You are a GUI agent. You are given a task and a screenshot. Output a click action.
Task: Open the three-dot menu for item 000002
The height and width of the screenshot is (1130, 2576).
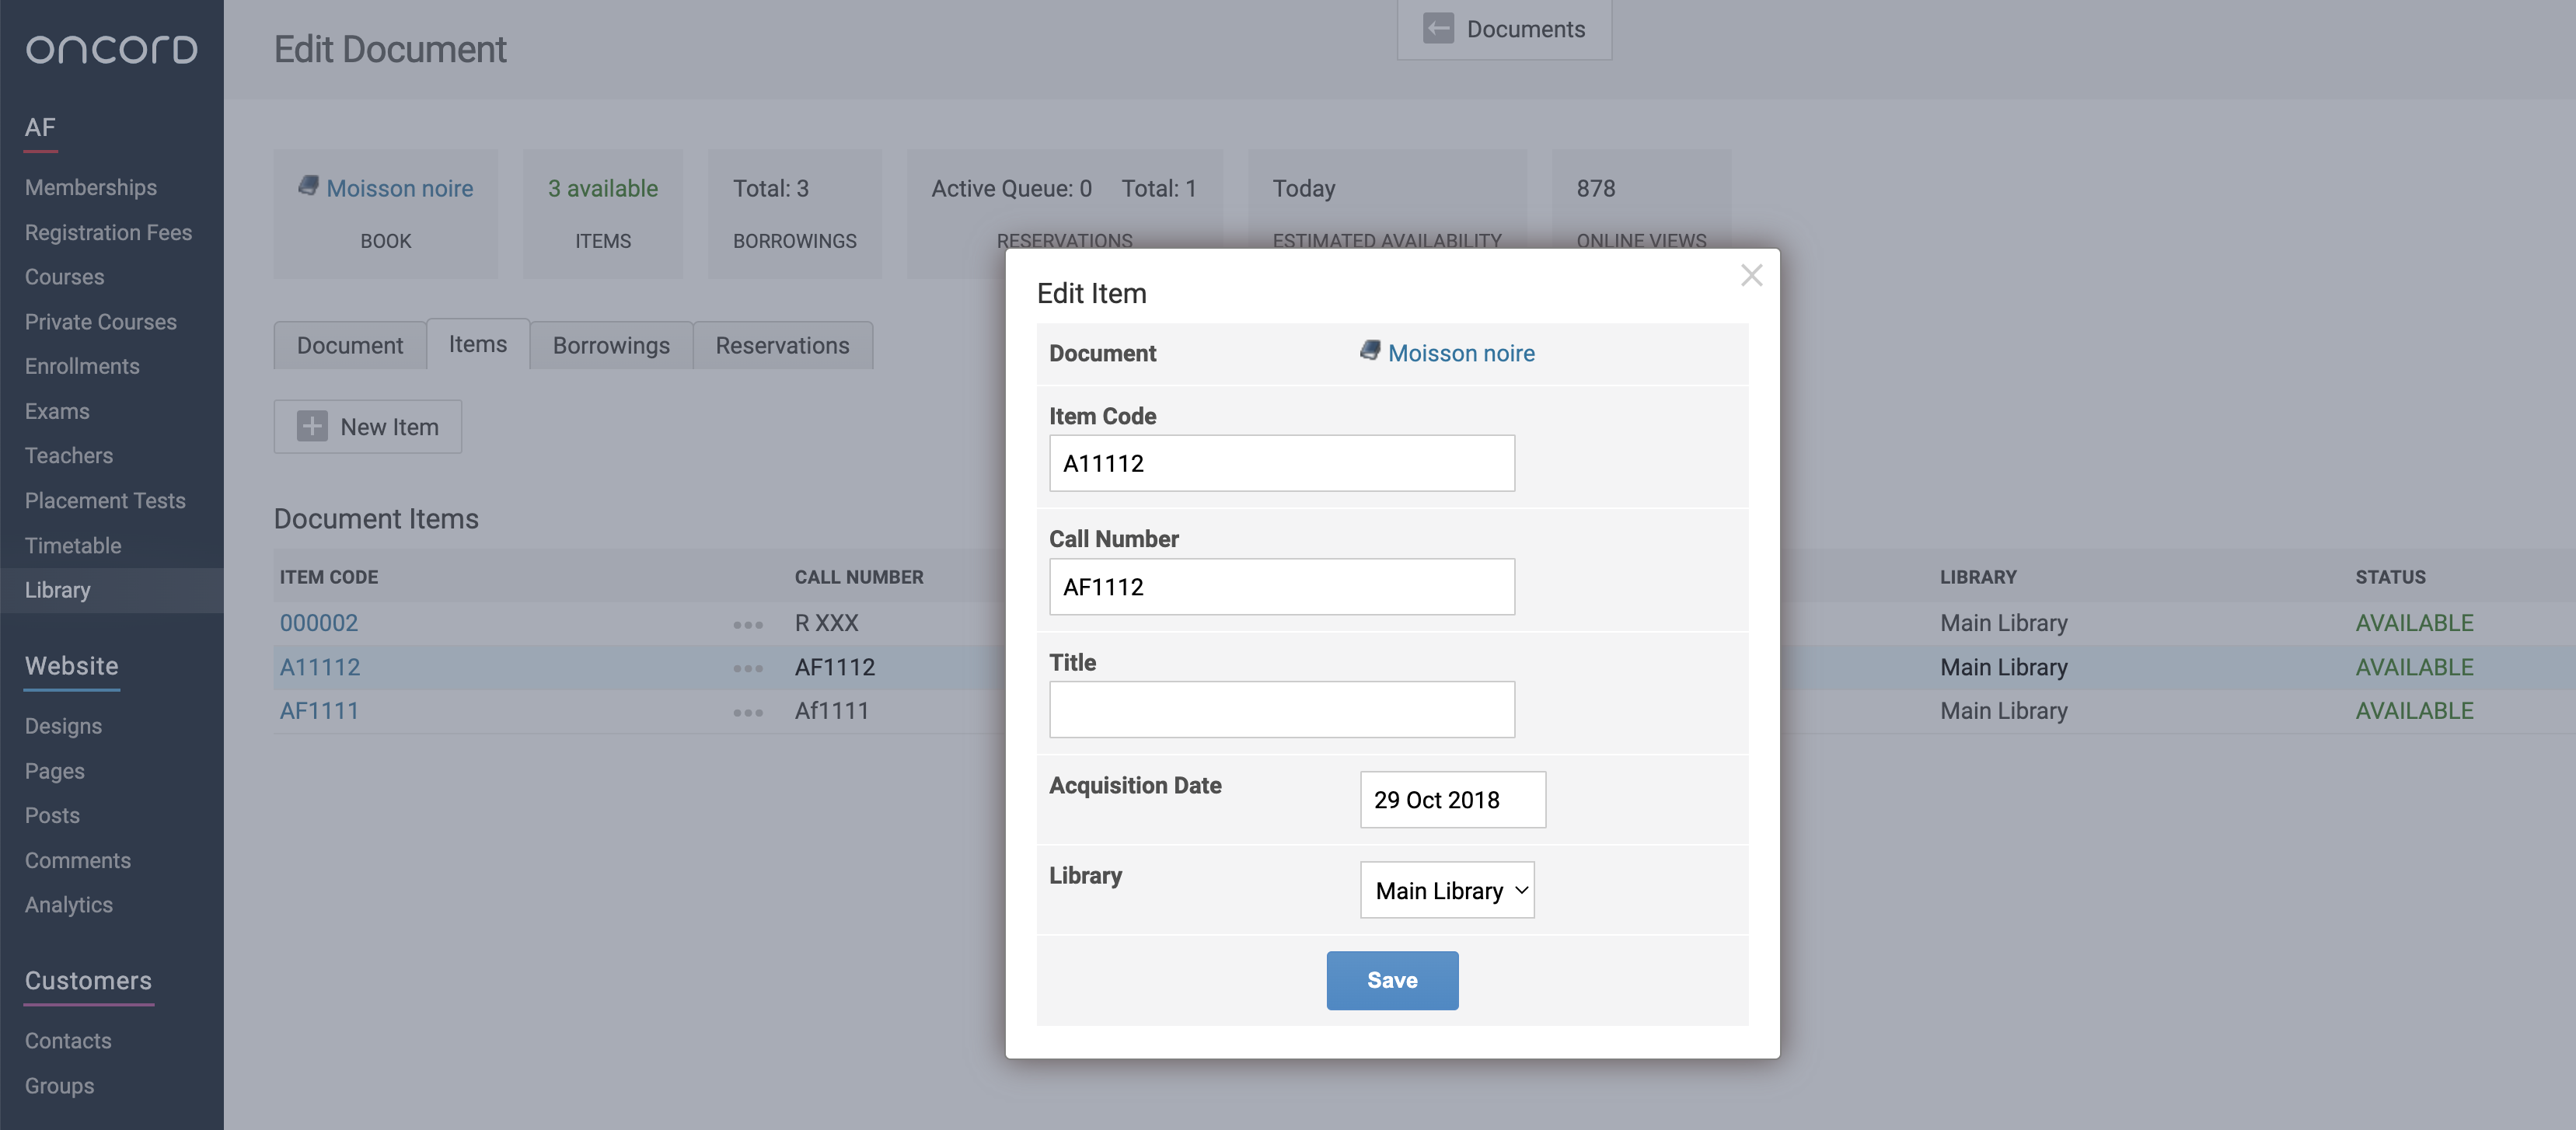[x=747, y=624]
